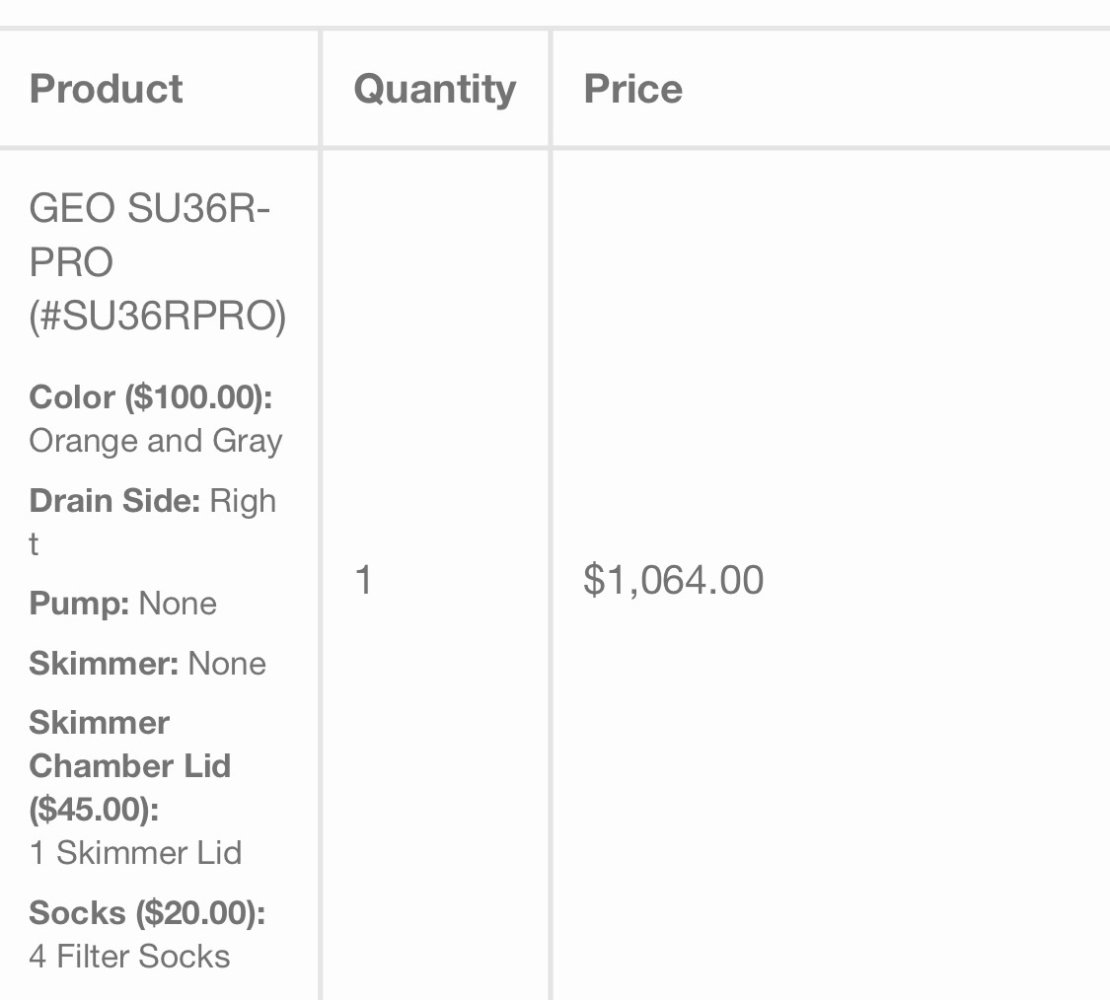This screenshot has width=1110, height=1000.
Task: Select the Orange and Gray color value
Action: click(155, 441)
